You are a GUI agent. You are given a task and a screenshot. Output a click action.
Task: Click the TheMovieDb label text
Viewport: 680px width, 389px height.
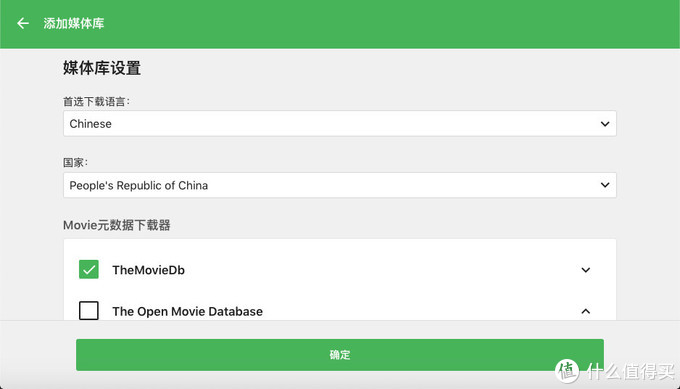coord(148,270)
